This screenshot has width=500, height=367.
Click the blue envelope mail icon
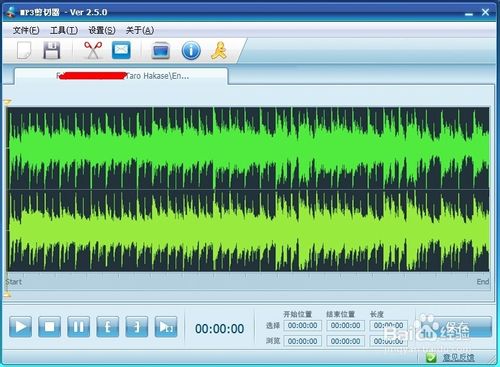[x=121, y=50]
